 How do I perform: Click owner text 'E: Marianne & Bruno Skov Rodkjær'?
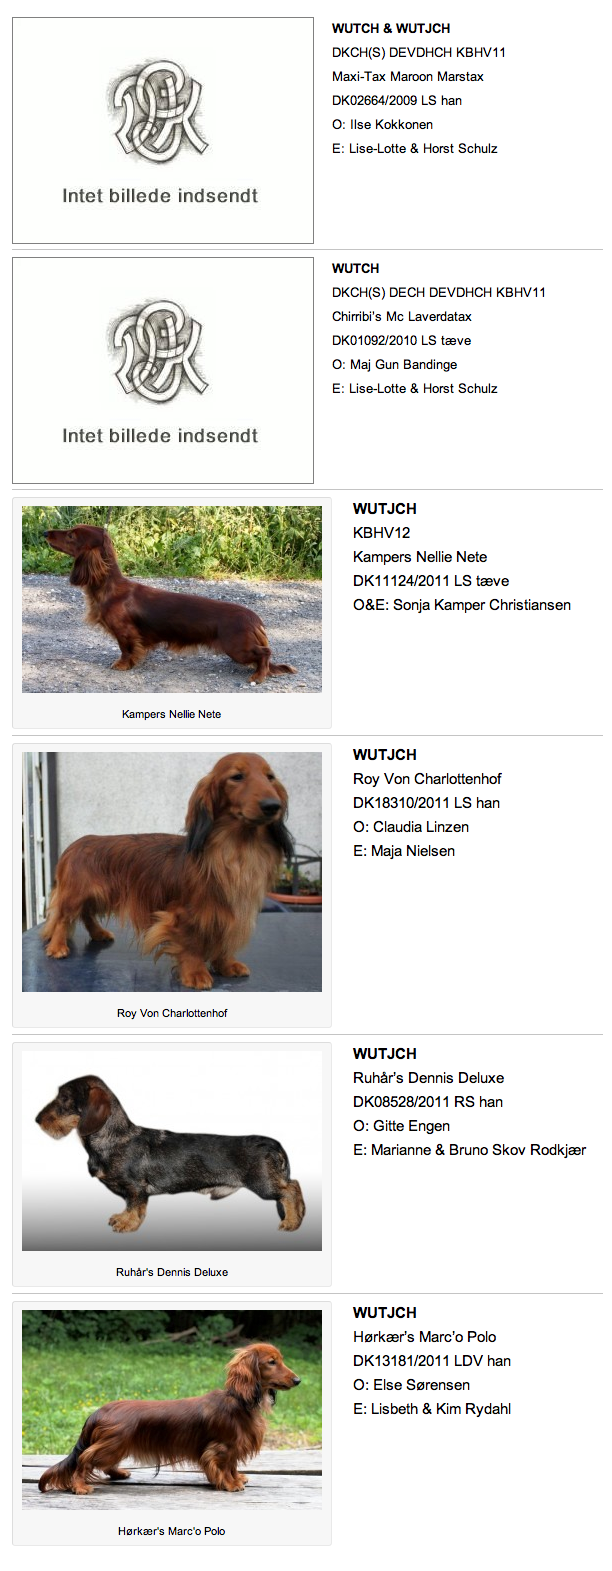coord(470,1150)
